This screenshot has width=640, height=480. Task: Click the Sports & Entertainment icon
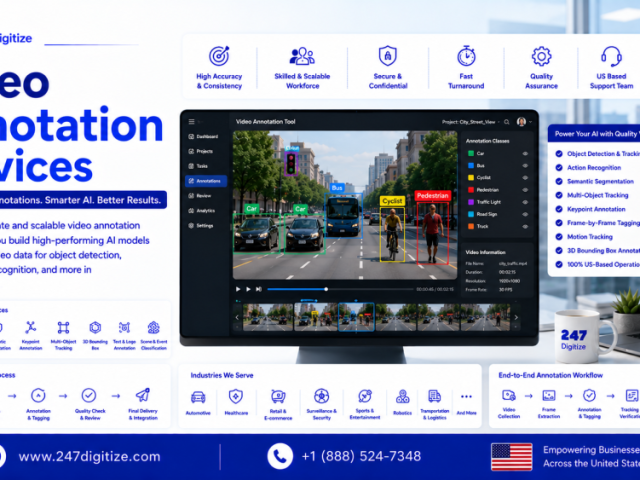pyautogui.click(x=365, y=396)
